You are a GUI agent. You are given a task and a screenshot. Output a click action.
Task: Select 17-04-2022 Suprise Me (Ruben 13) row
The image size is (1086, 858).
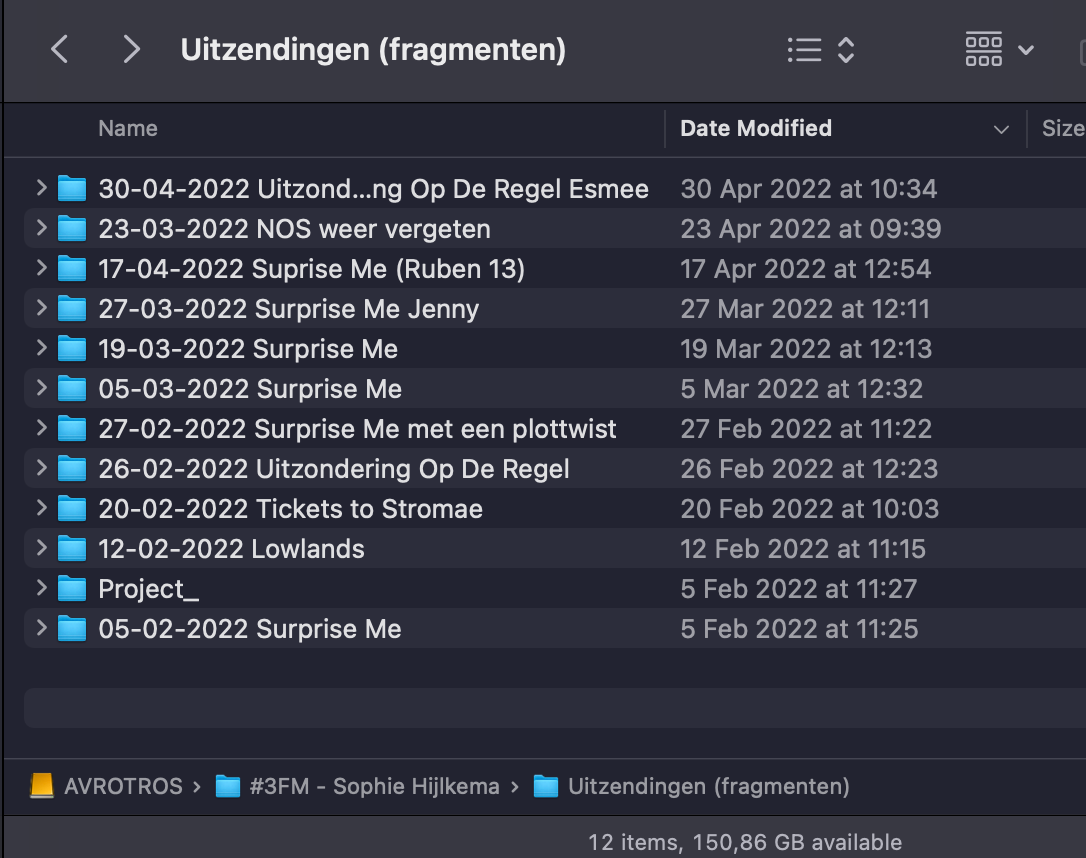click(555, 269)
